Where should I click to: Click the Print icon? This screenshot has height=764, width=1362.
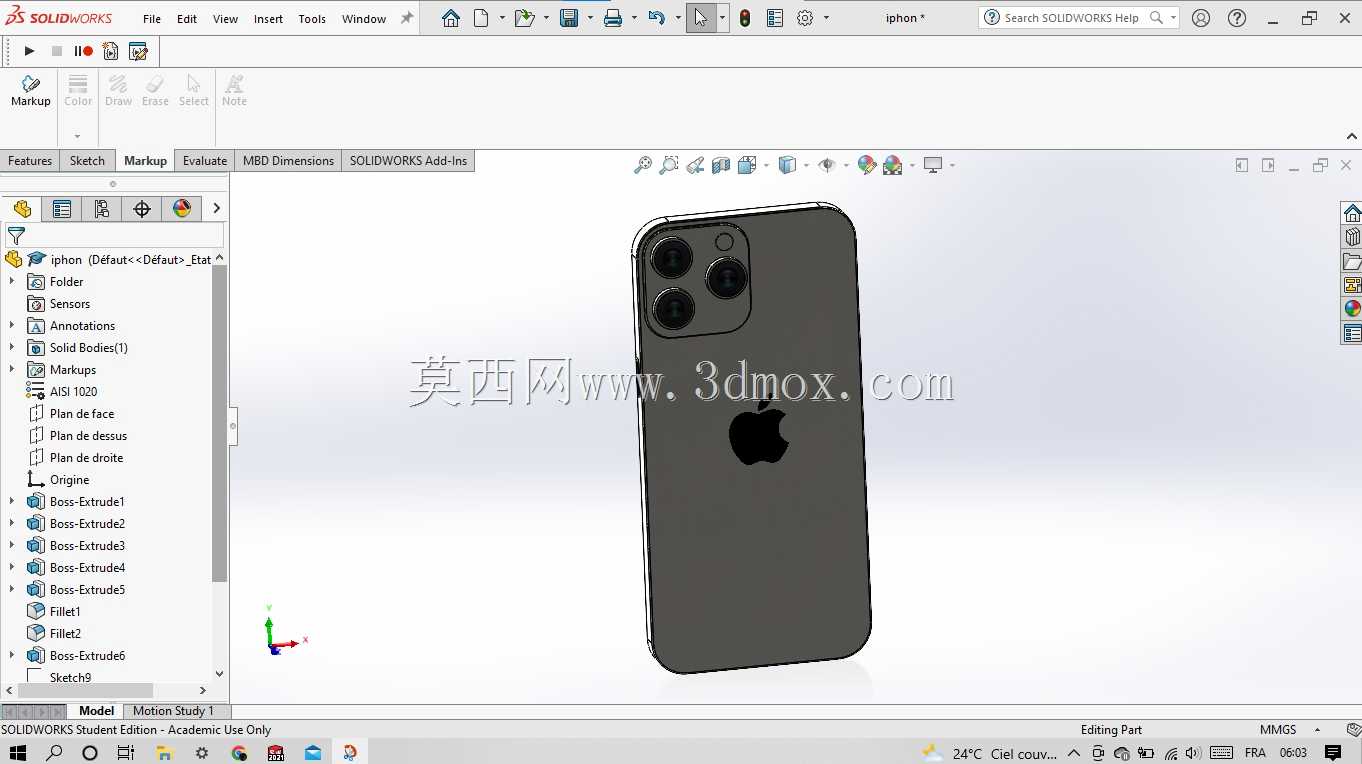click(613, 18)
